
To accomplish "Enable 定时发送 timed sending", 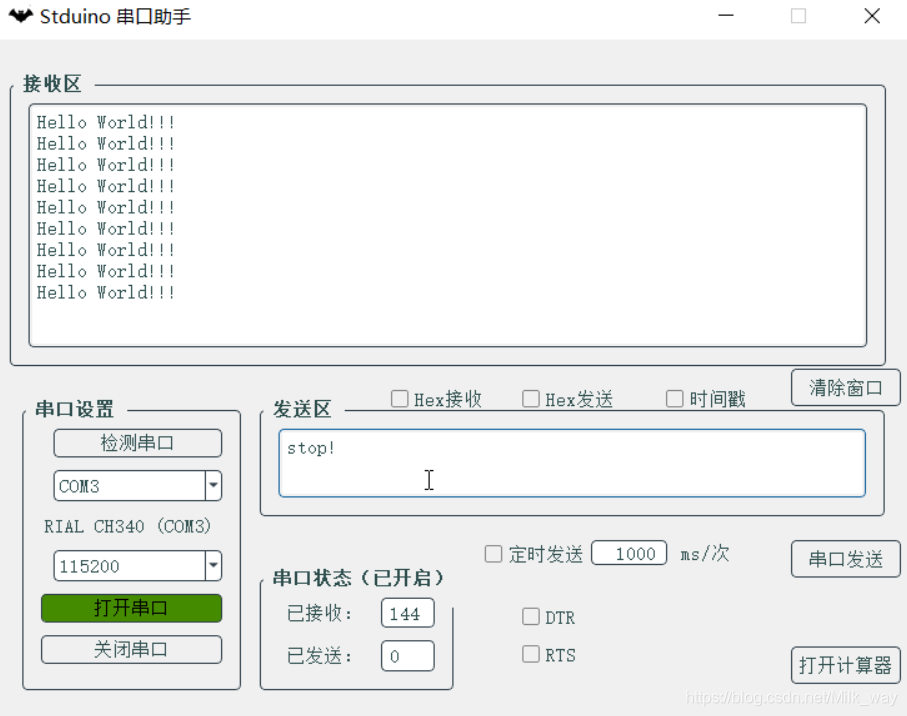I will pyautogui.click(x=494, y=553).
